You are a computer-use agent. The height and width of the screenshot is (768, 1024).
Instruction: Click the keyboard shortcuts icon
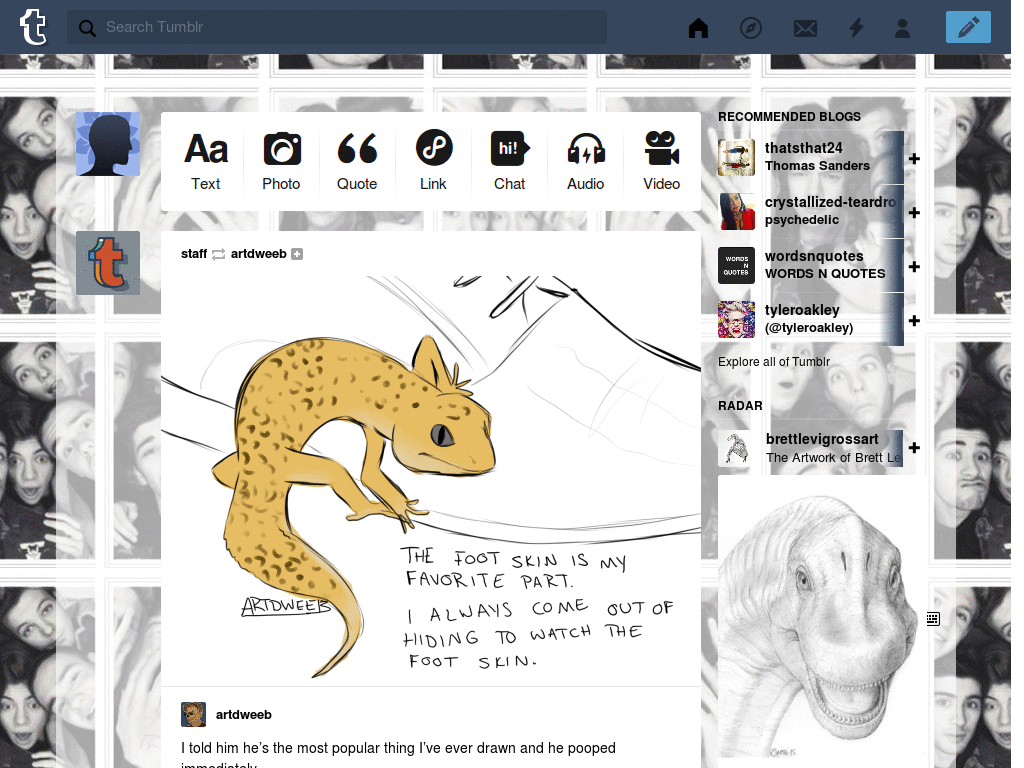pyautogui.click(x=933, y=618)
